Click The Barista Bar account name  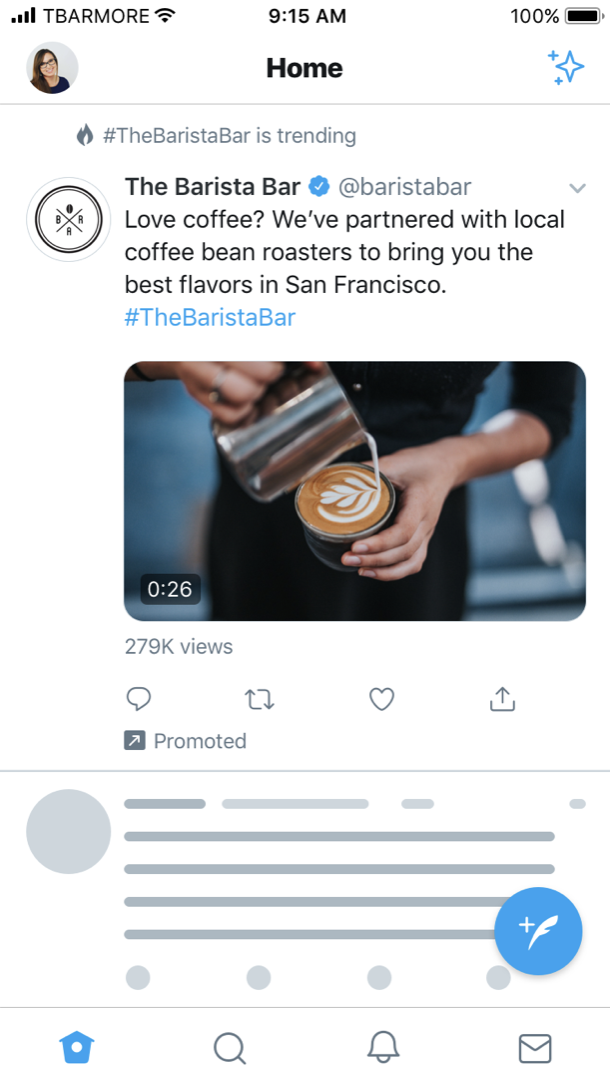(x=212, y=187)
